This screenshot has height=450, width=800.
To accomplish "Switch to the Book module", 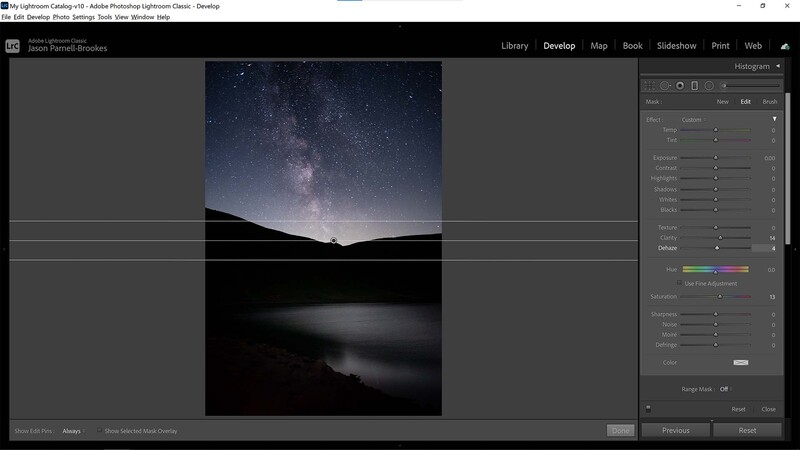I will pos(633,45).
